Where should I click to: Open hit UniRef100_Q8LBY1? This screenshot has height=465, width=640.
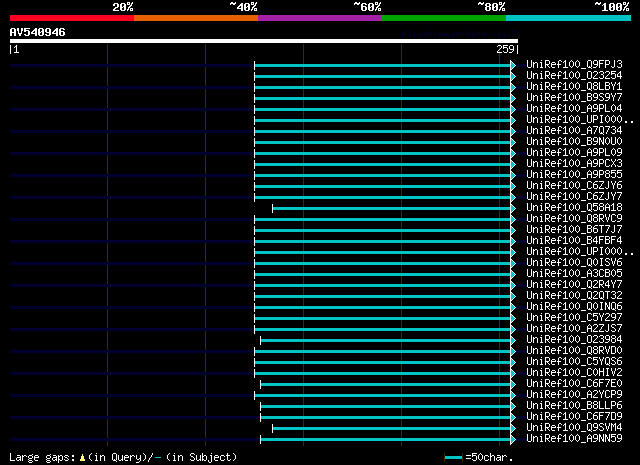(x=574, y=87)
